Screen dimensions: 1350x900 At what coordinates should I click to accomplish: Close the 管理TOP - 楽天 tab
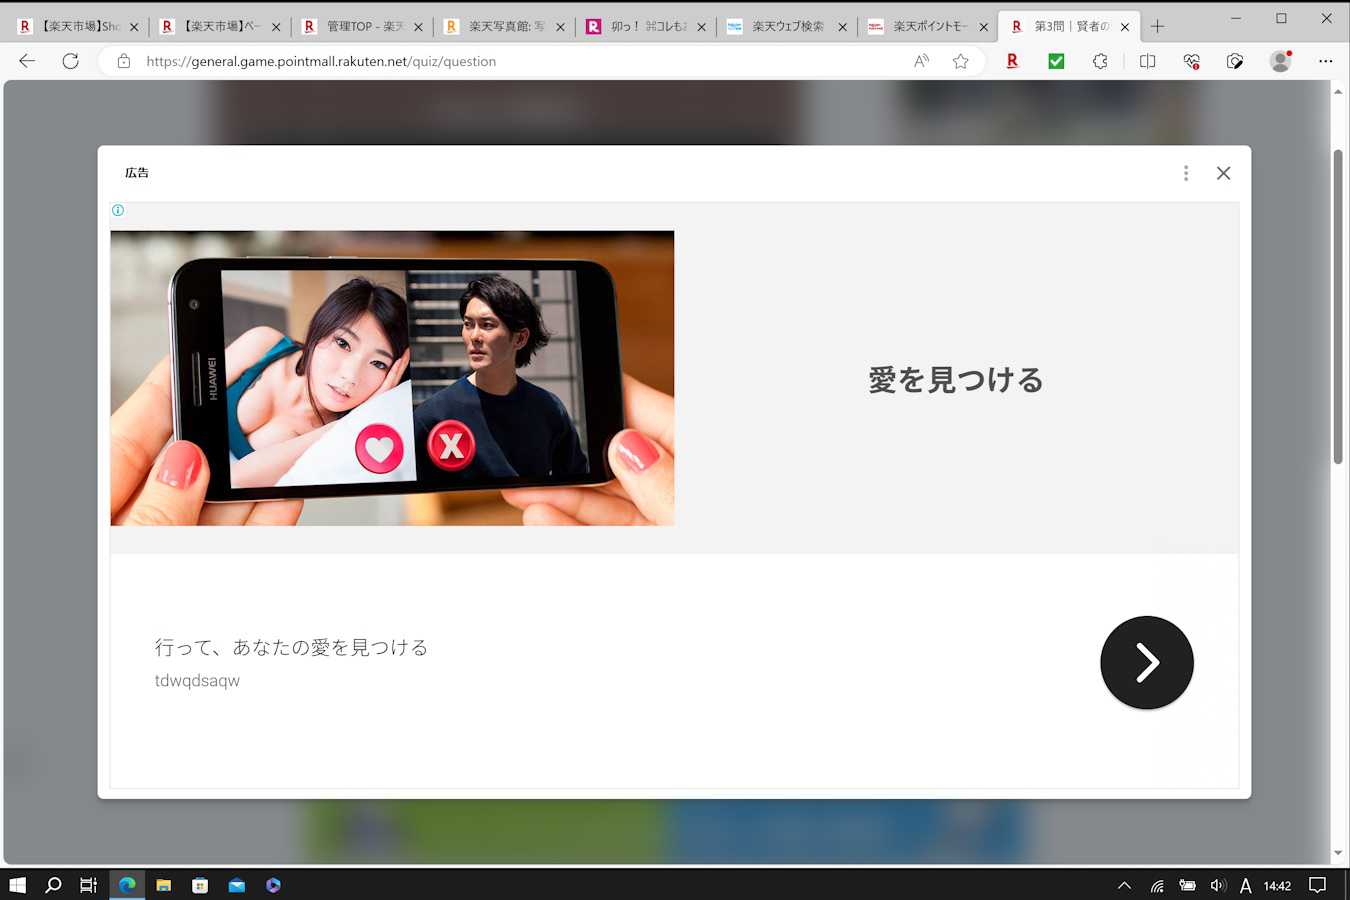tap(418, 27)
